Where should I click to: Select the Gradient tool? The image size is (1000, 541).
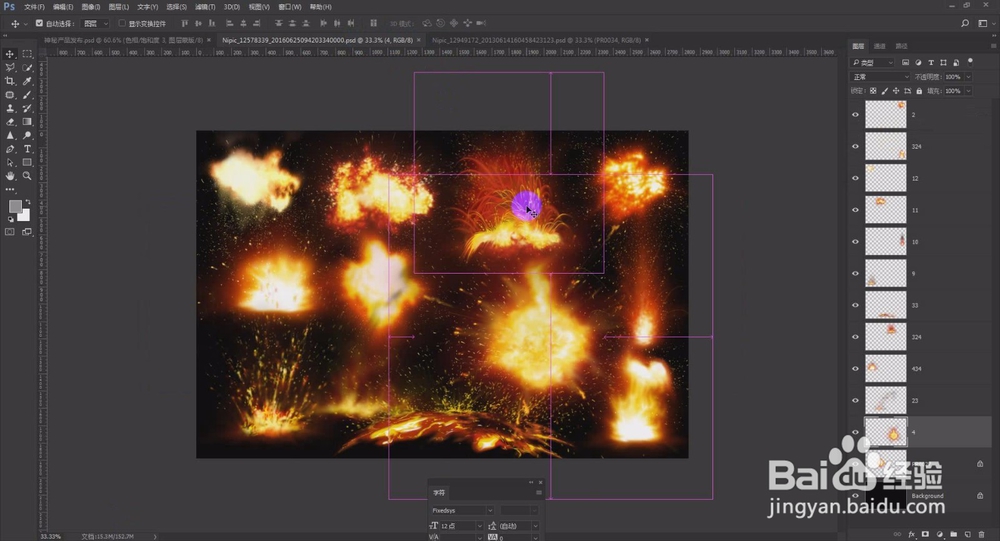click(x=27, y=122)
